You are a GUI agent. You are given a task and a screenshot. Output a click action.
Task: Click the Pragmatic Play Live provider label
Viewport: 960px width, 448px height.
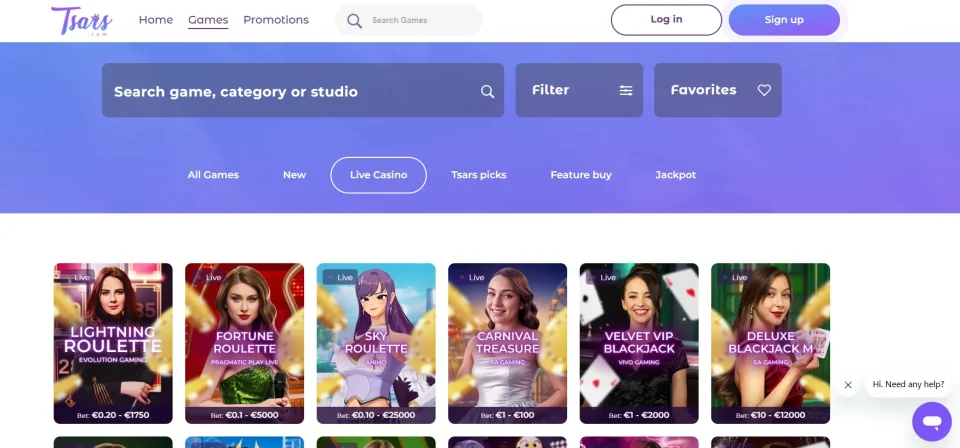click(x=244, y=362)
